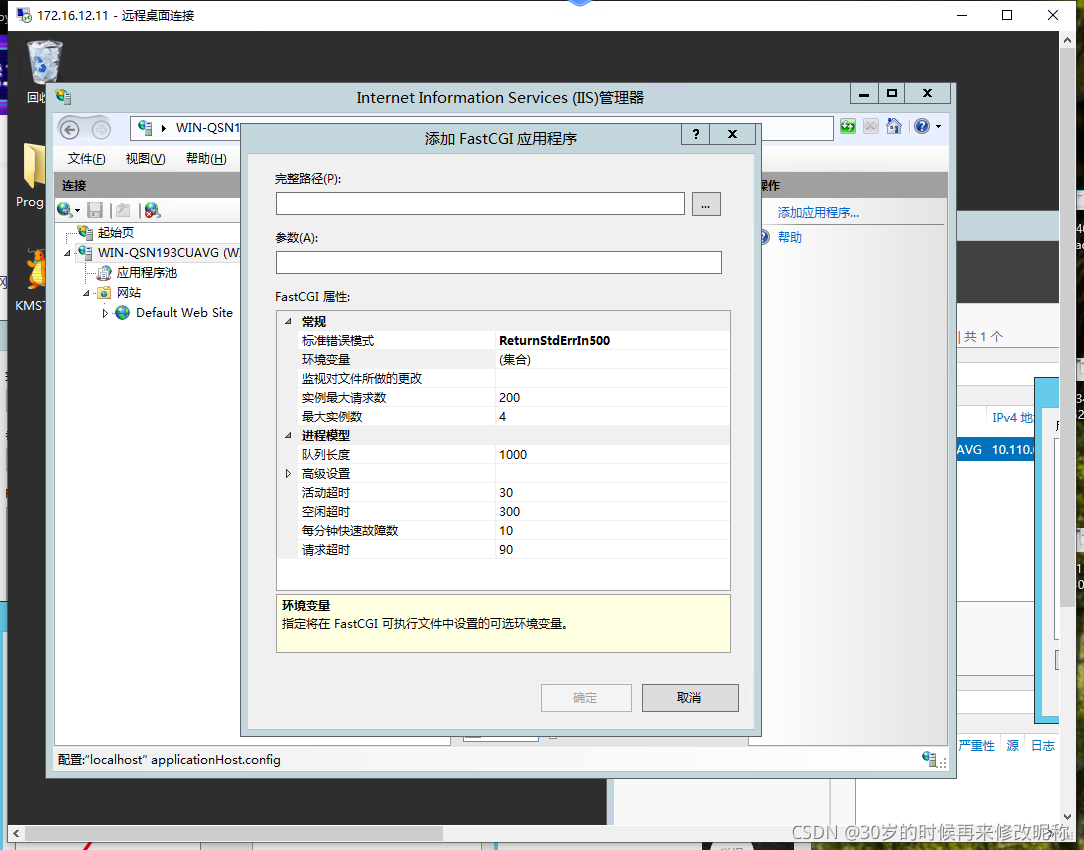Screen dimensions: 1084x850
Task: Click the IIS forward navigation arrow
Action: point(101,129)
